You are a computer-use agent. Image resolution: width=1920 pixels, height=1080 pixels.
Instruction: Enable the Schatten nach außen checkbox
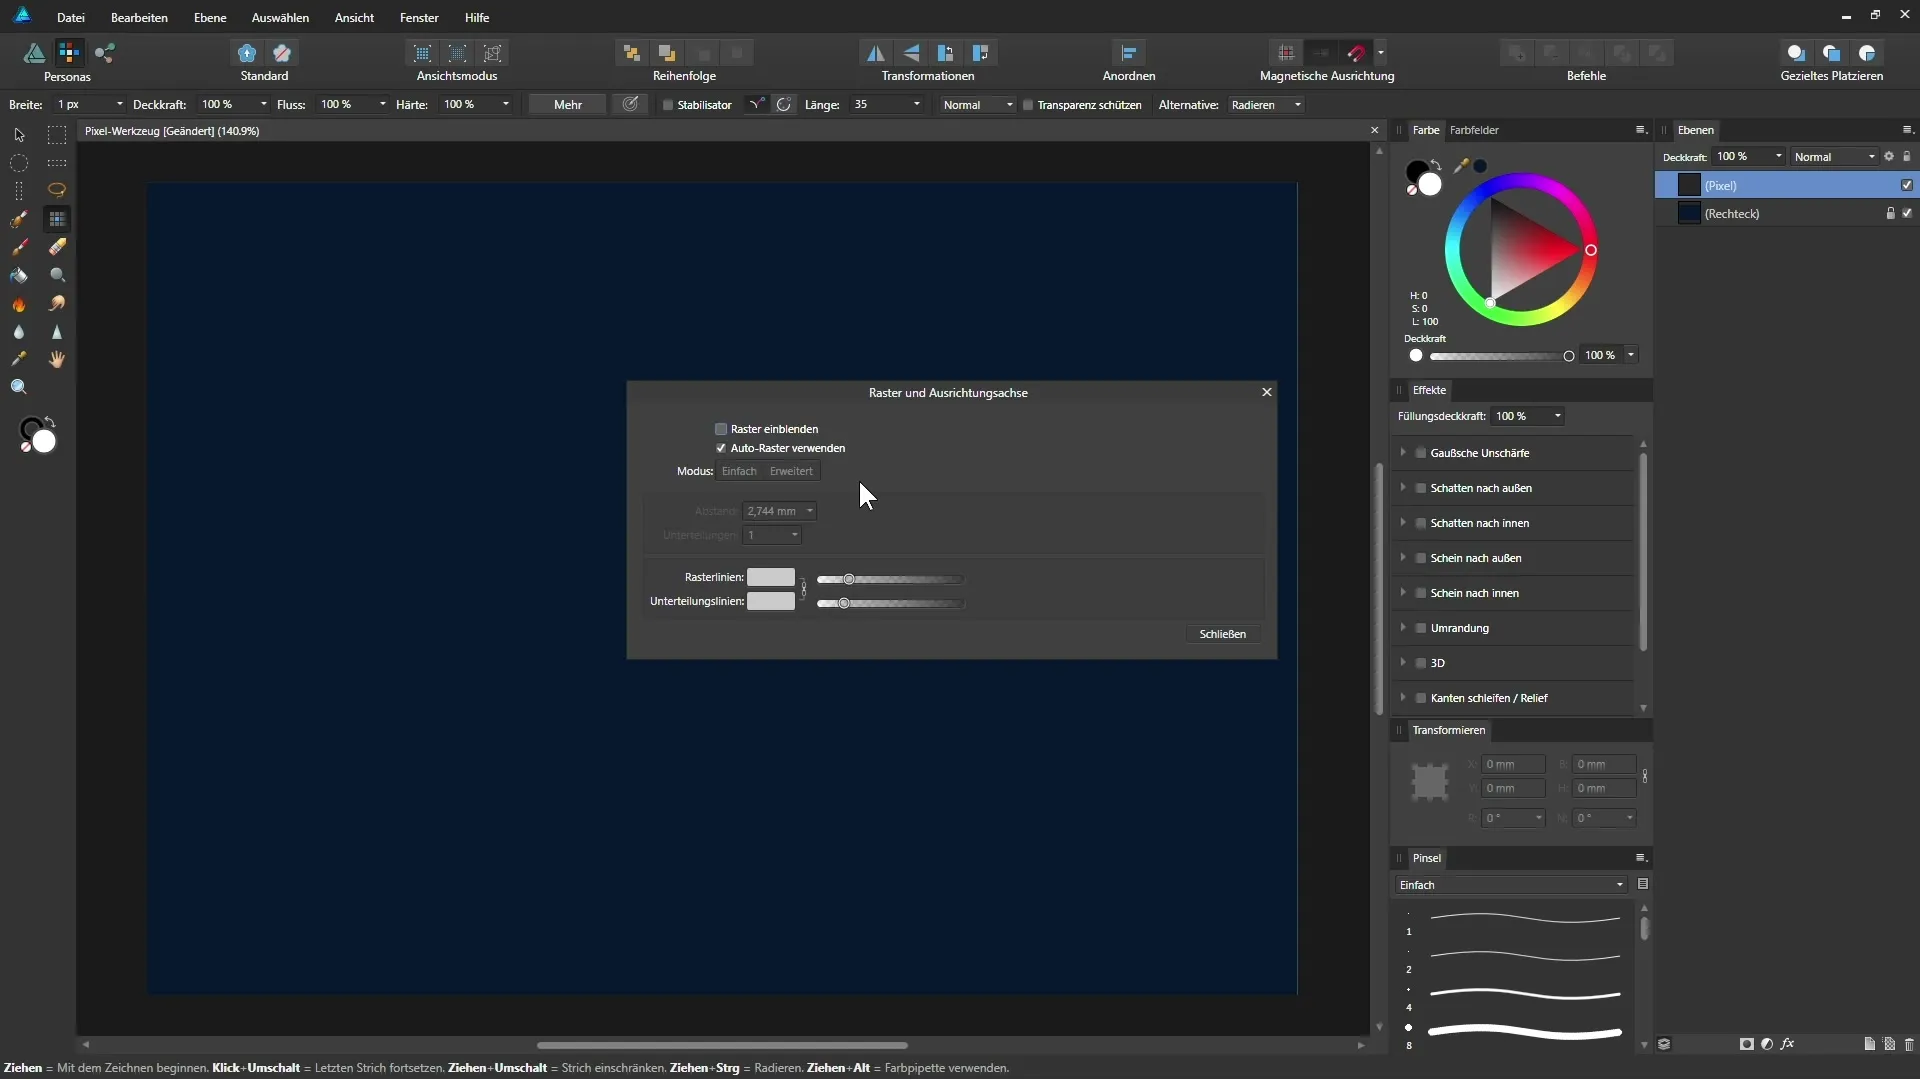[x=1421, y=488]
